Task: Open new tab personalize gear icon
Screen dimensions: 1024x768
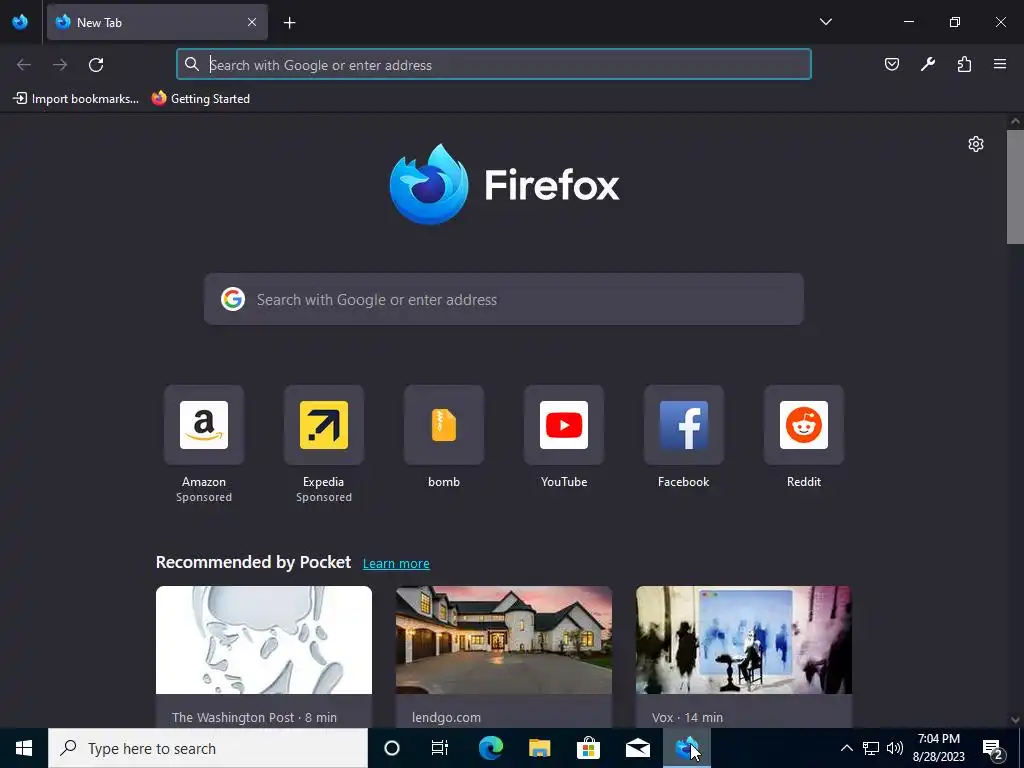Action: [976, 144]
